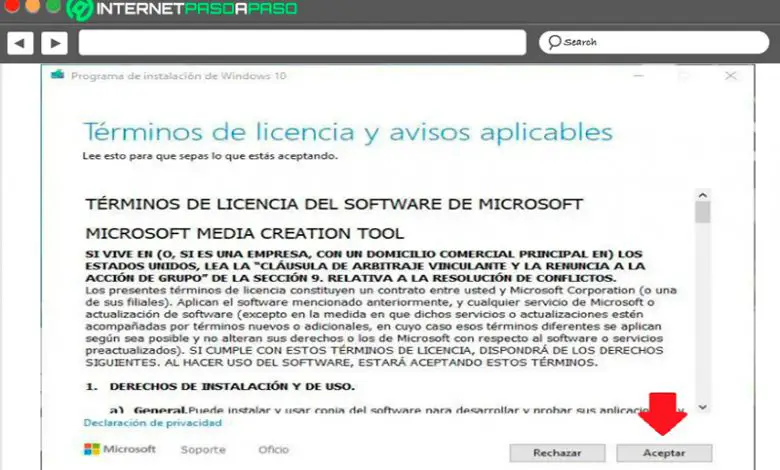Click the Windows 10 setup title icon
This screenshot has height=470, width=780.
[x=58, y=75]
